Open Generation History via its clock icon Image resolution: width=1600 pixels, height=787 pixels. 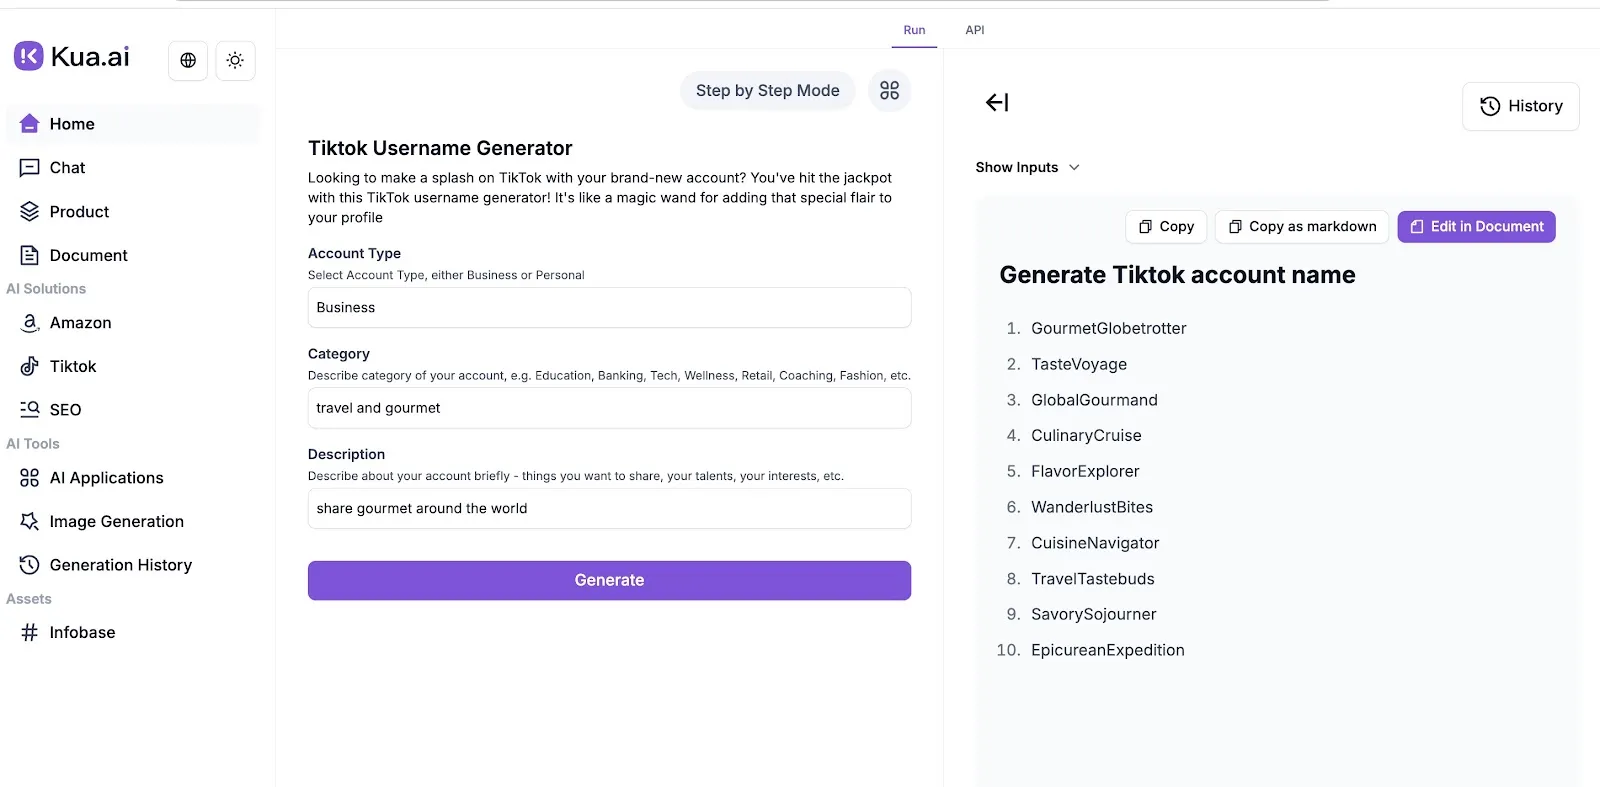tap(29, 564)
